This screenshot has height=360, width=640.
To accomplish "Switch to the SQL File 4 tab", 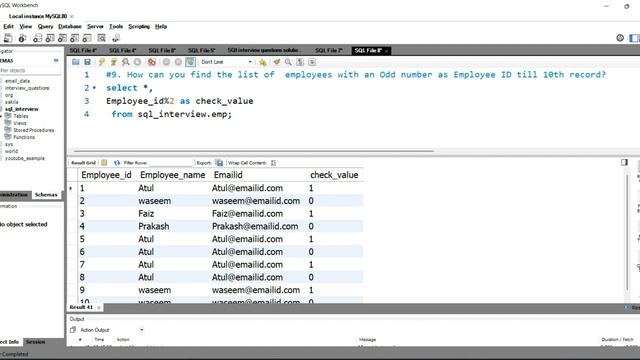I will coord(122,50).
